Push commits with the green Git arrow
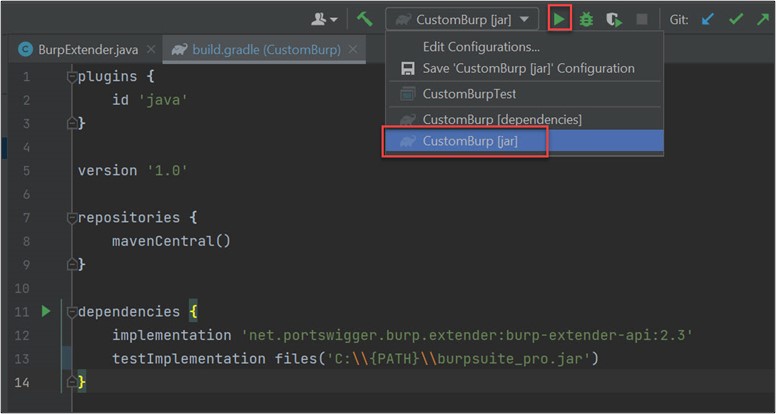 pyautogui.click(x=762, y=19)
